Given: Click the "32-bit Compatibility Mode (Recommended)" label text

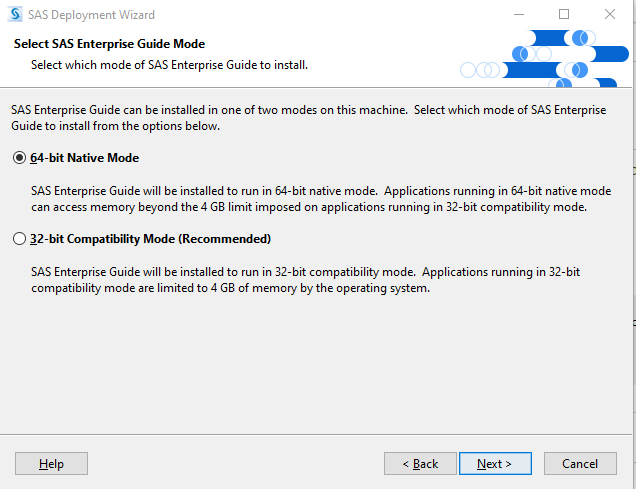Looking at the screenshot, I should 151,239.
